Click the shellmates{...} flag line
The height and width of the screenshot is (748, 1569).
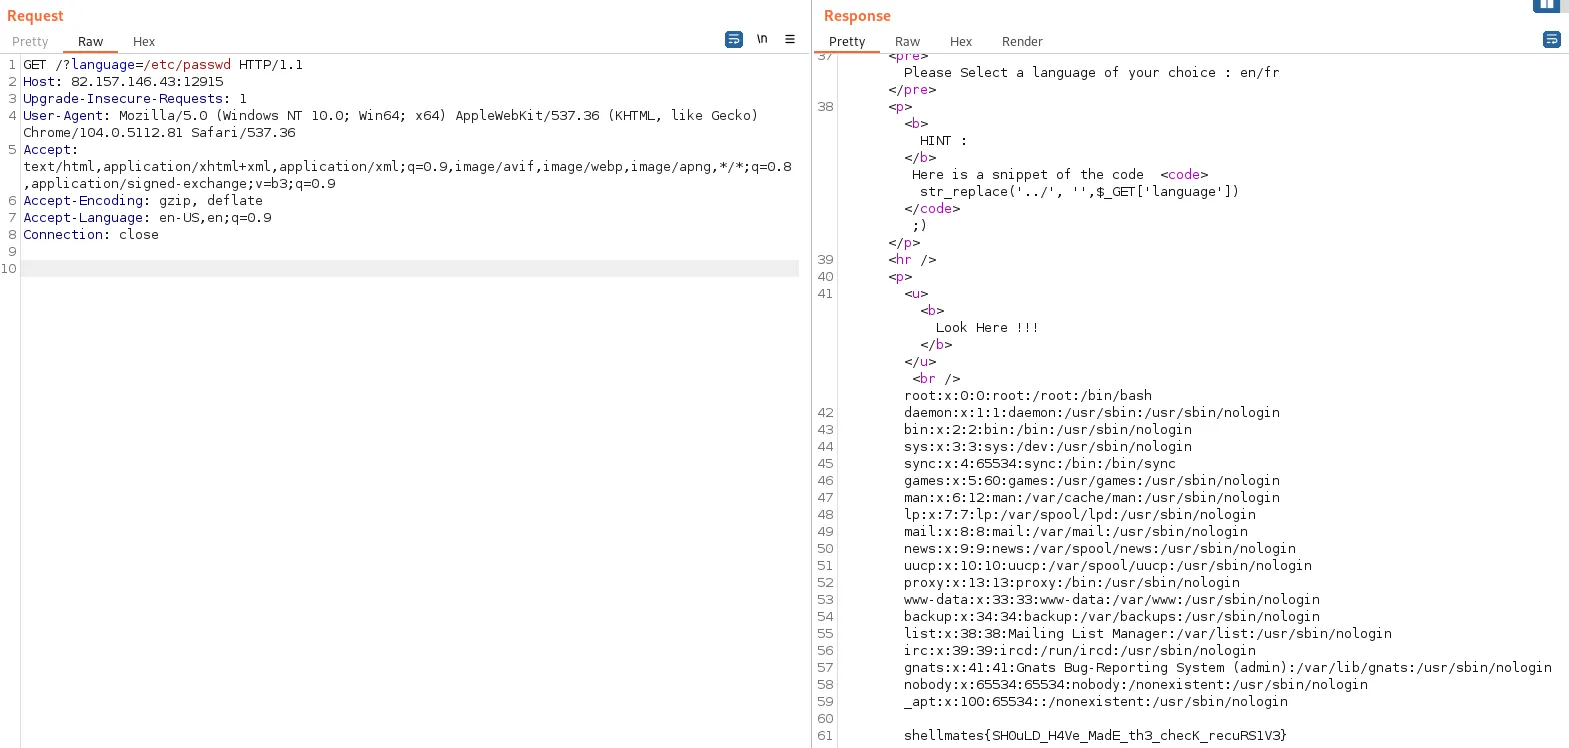point(1096,736)
